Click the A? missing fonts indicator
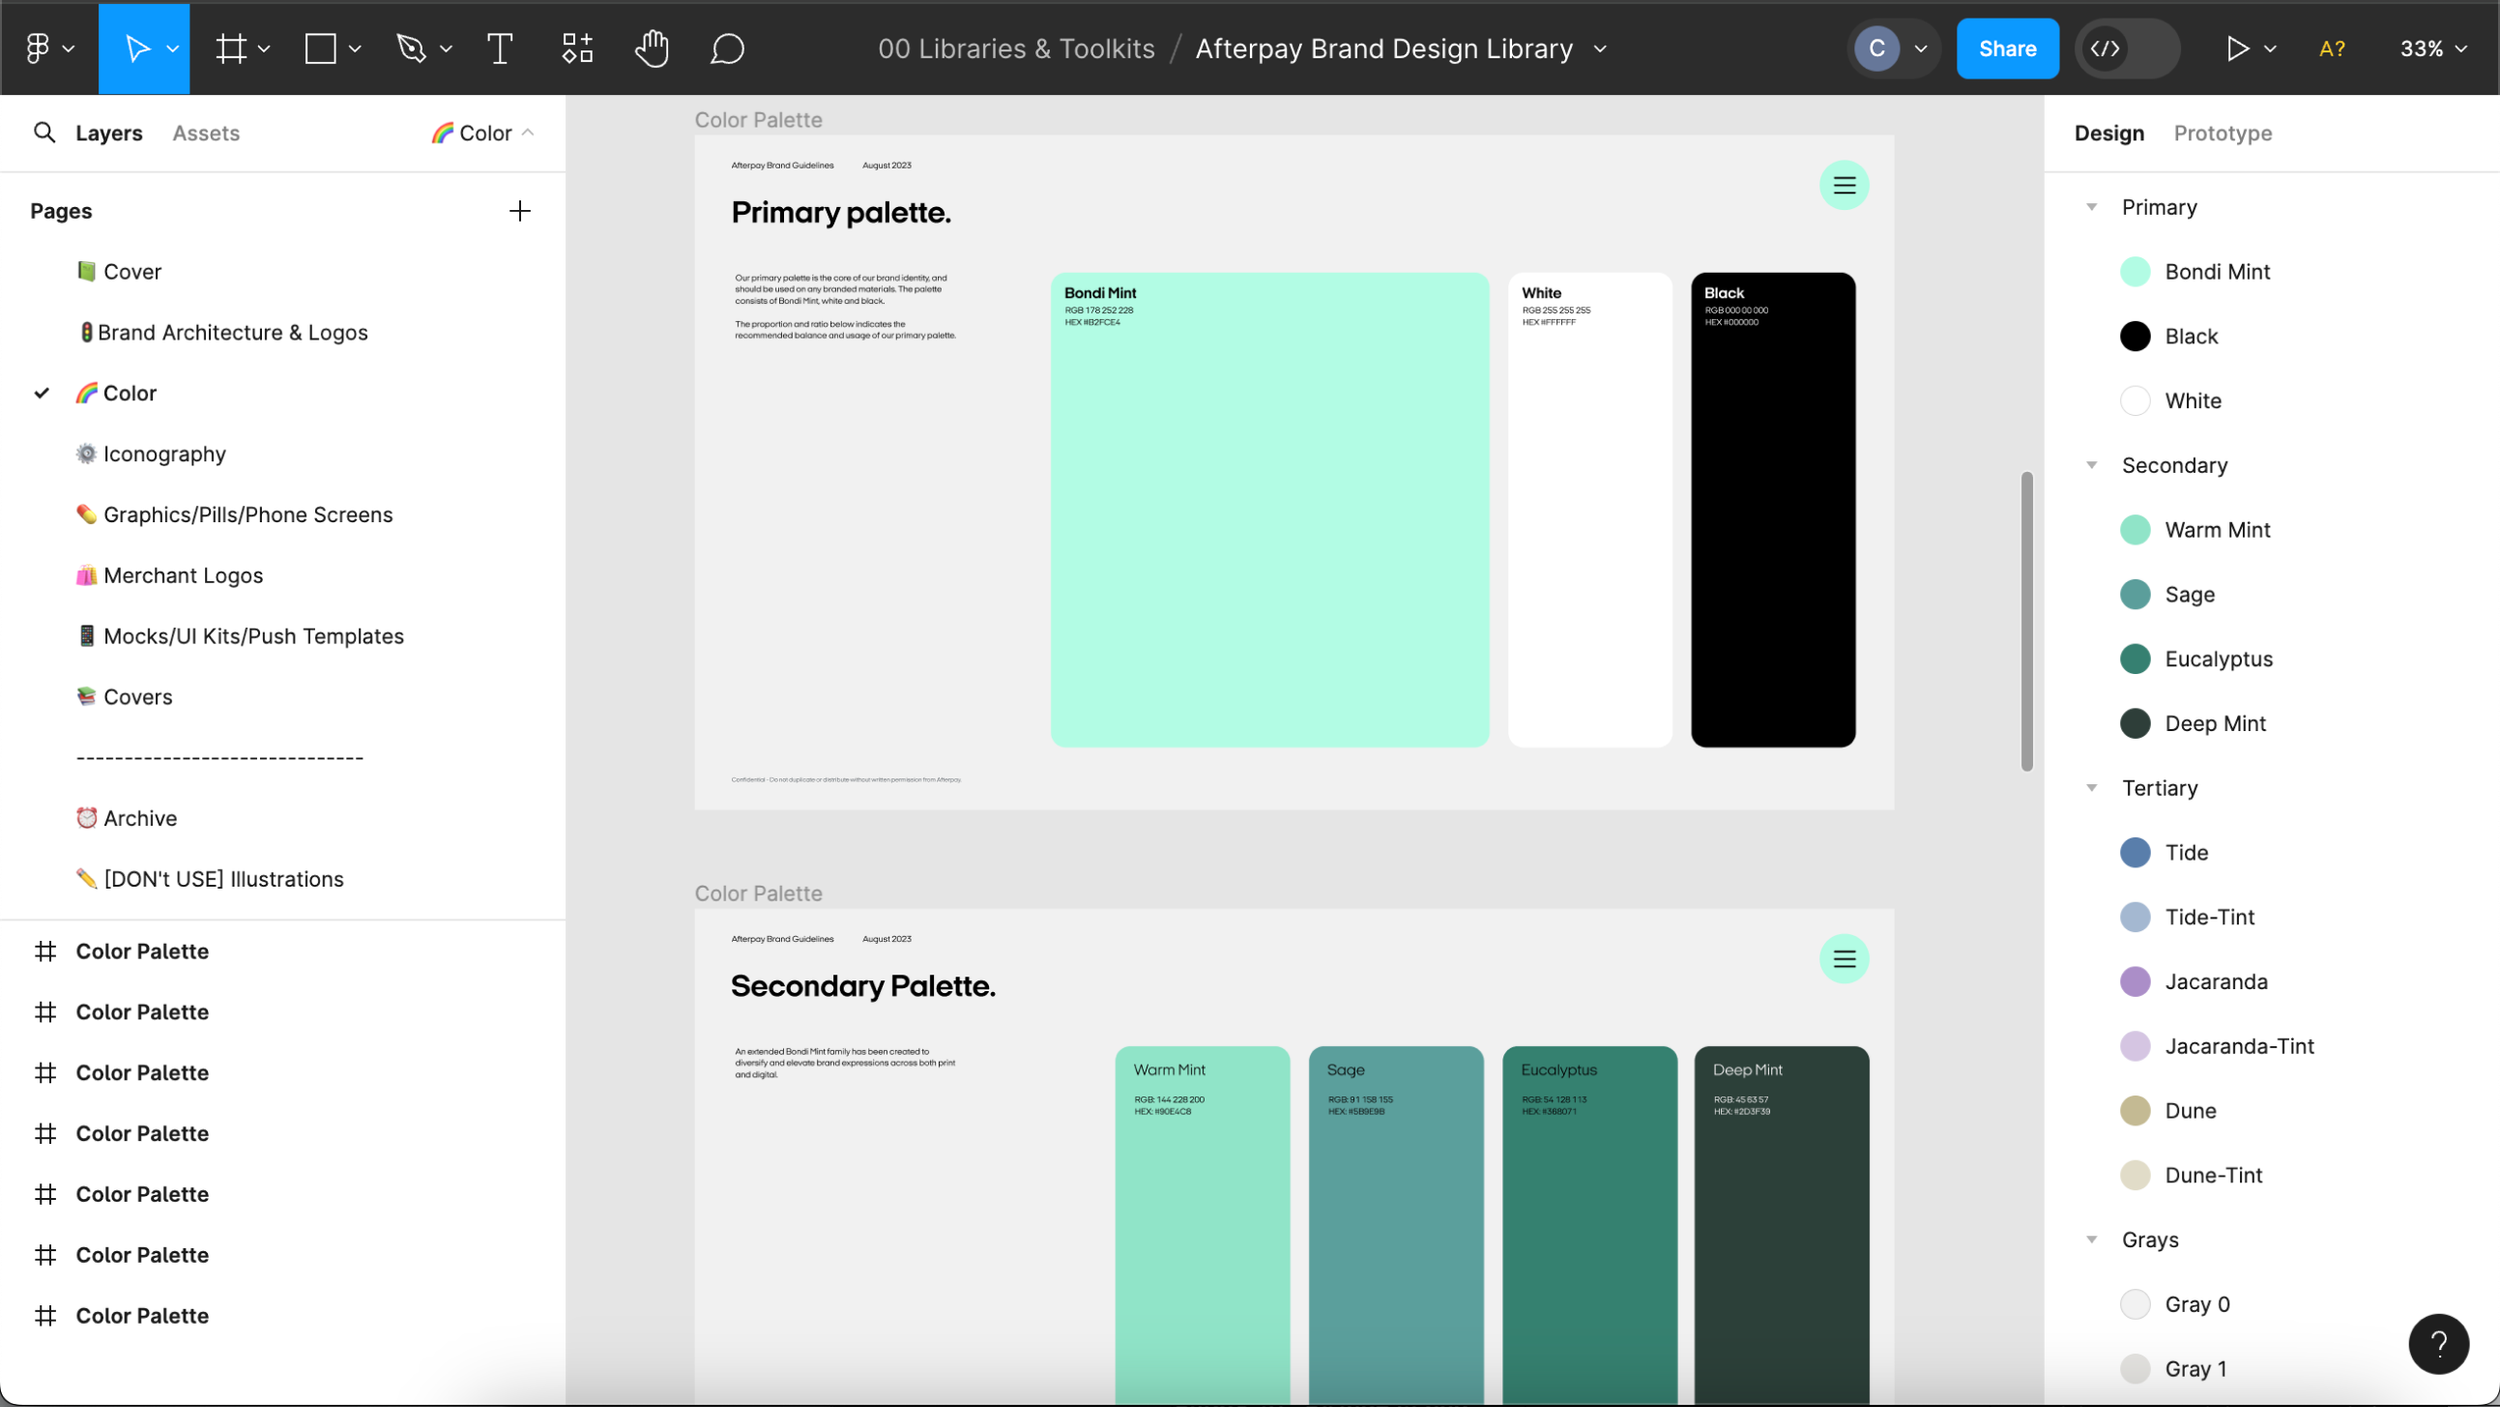This screenshot has height=1407, width=2500. (2331, 48)
